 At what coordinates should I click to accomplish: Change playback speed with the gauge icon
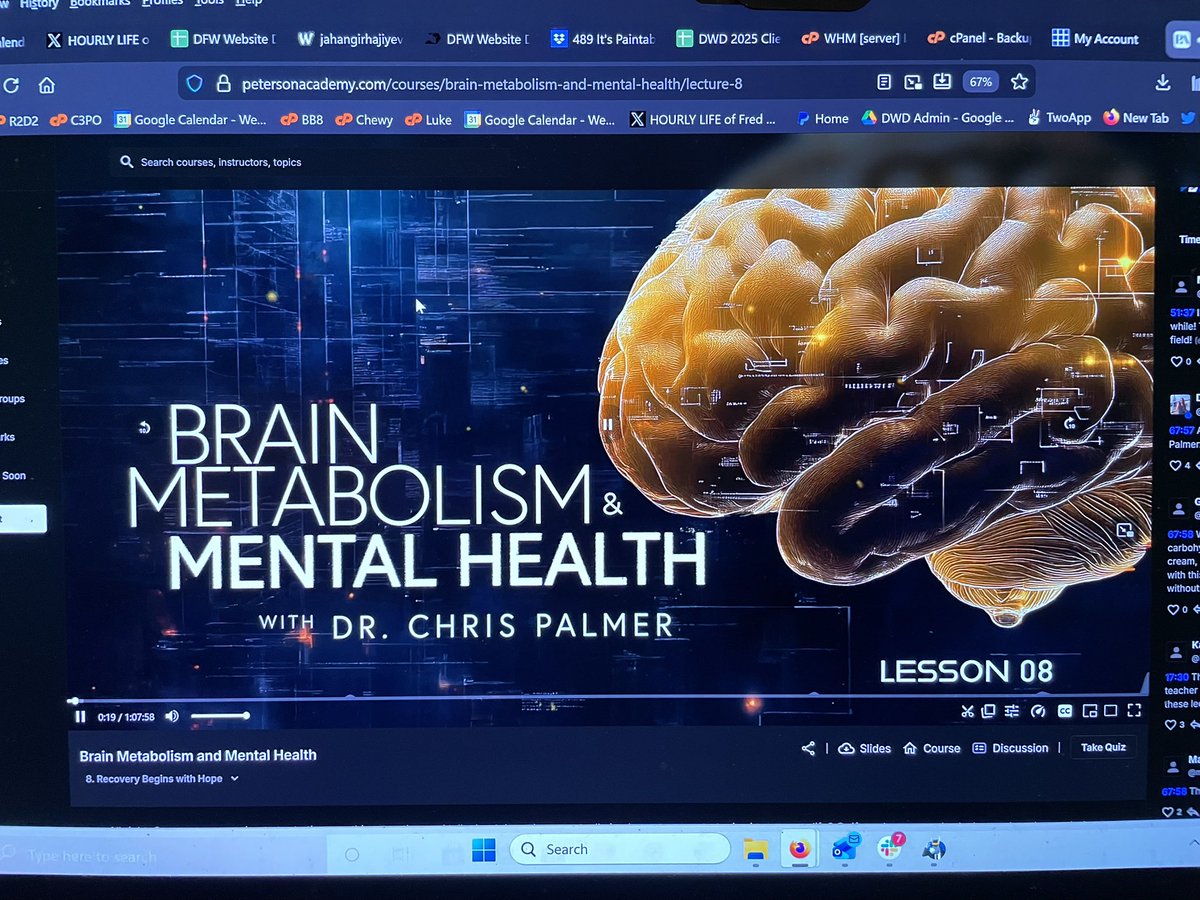[x=1037, y=712]
